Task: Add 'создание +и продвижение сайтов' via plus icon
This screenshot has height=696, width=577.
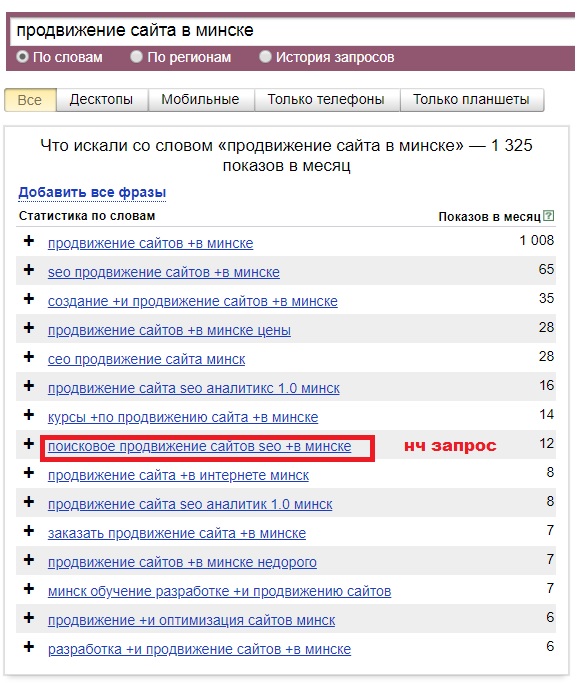Action: (29, 299)
